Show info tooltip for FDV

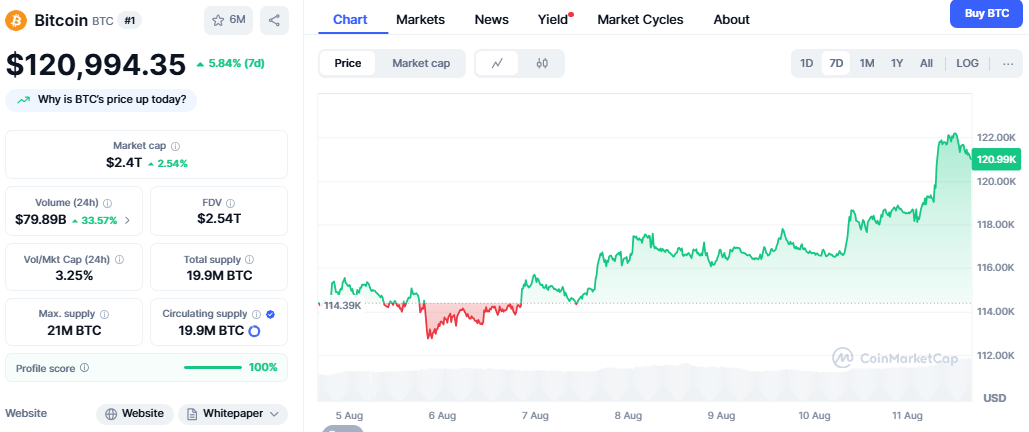pyautogui.click(x=230, y=203)
